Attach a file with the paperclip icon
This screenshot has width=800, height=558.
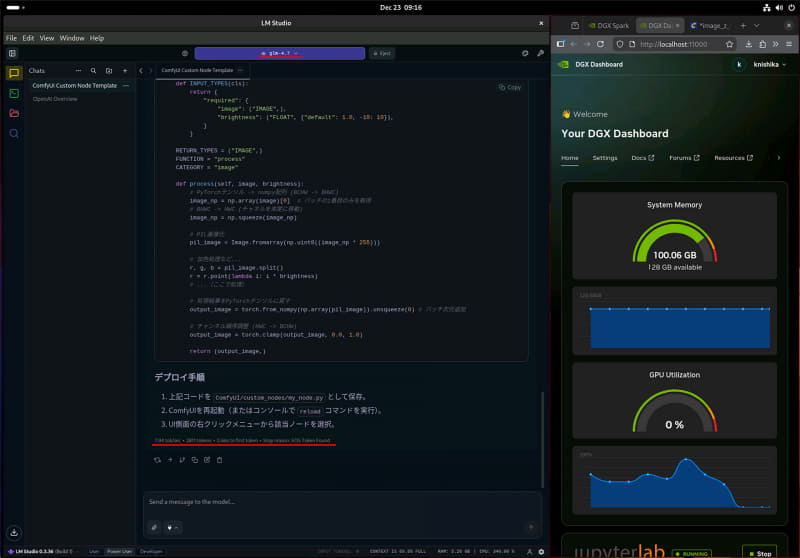[154, 527]
